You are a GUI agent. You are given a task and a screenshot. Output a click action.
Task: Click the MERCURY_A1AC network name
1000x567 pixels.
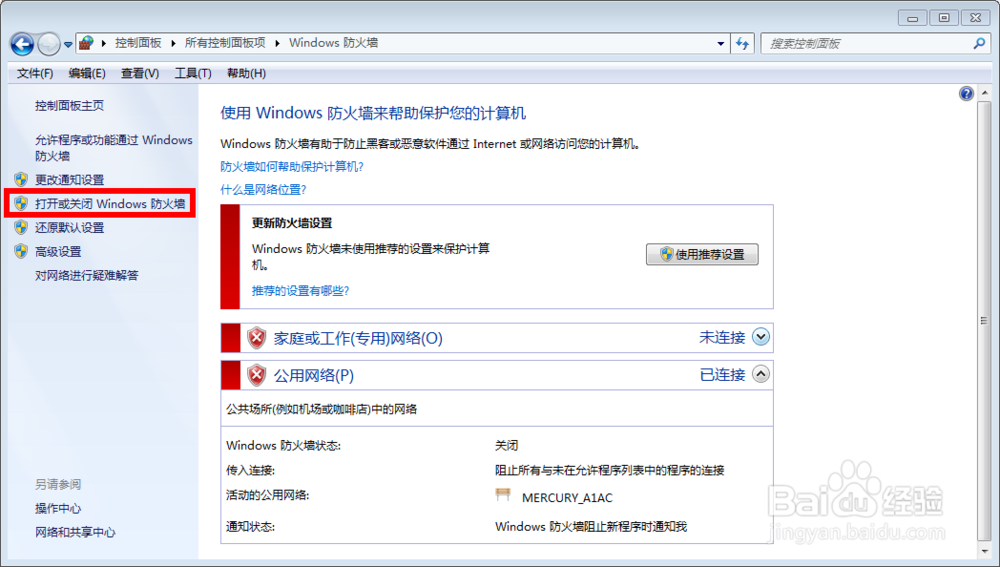pyautogui.click(x=567, y=497)
